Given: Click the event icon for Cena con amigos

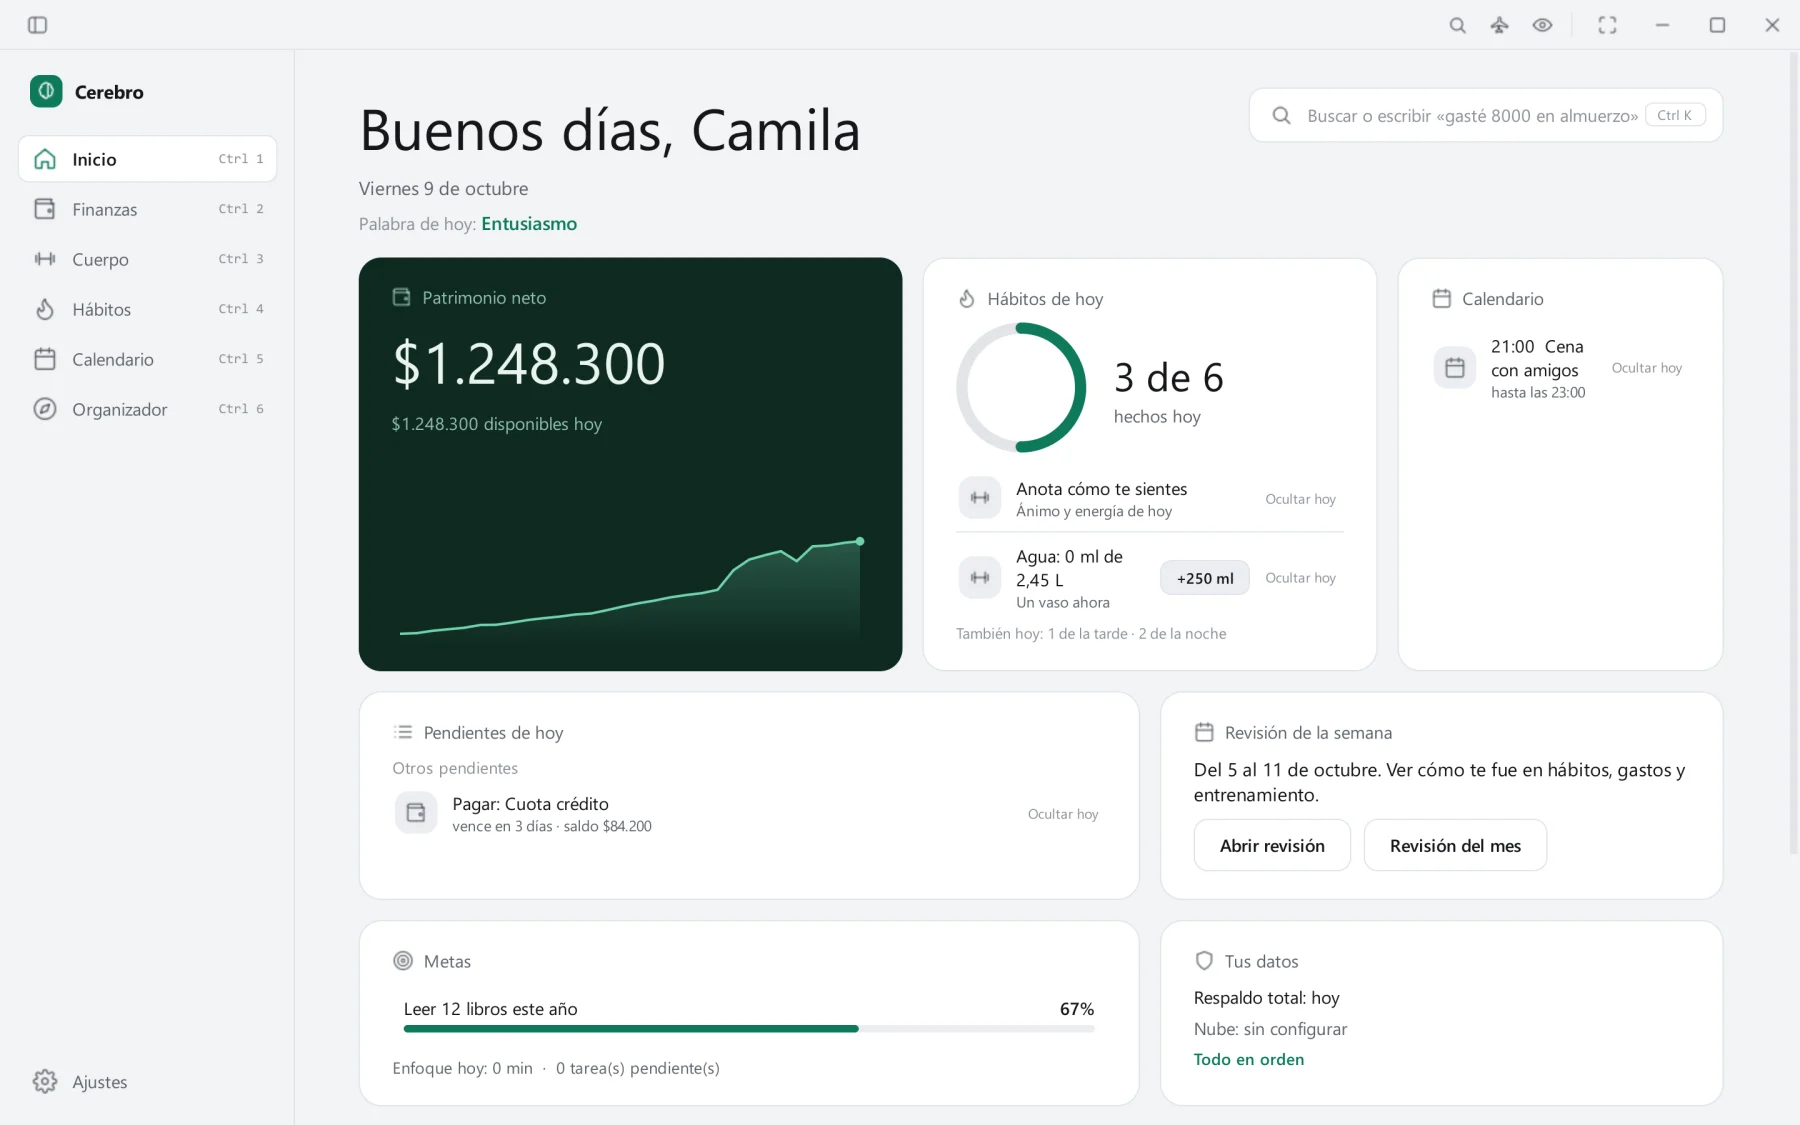Looking at the screenshot, I should 1455,368.
